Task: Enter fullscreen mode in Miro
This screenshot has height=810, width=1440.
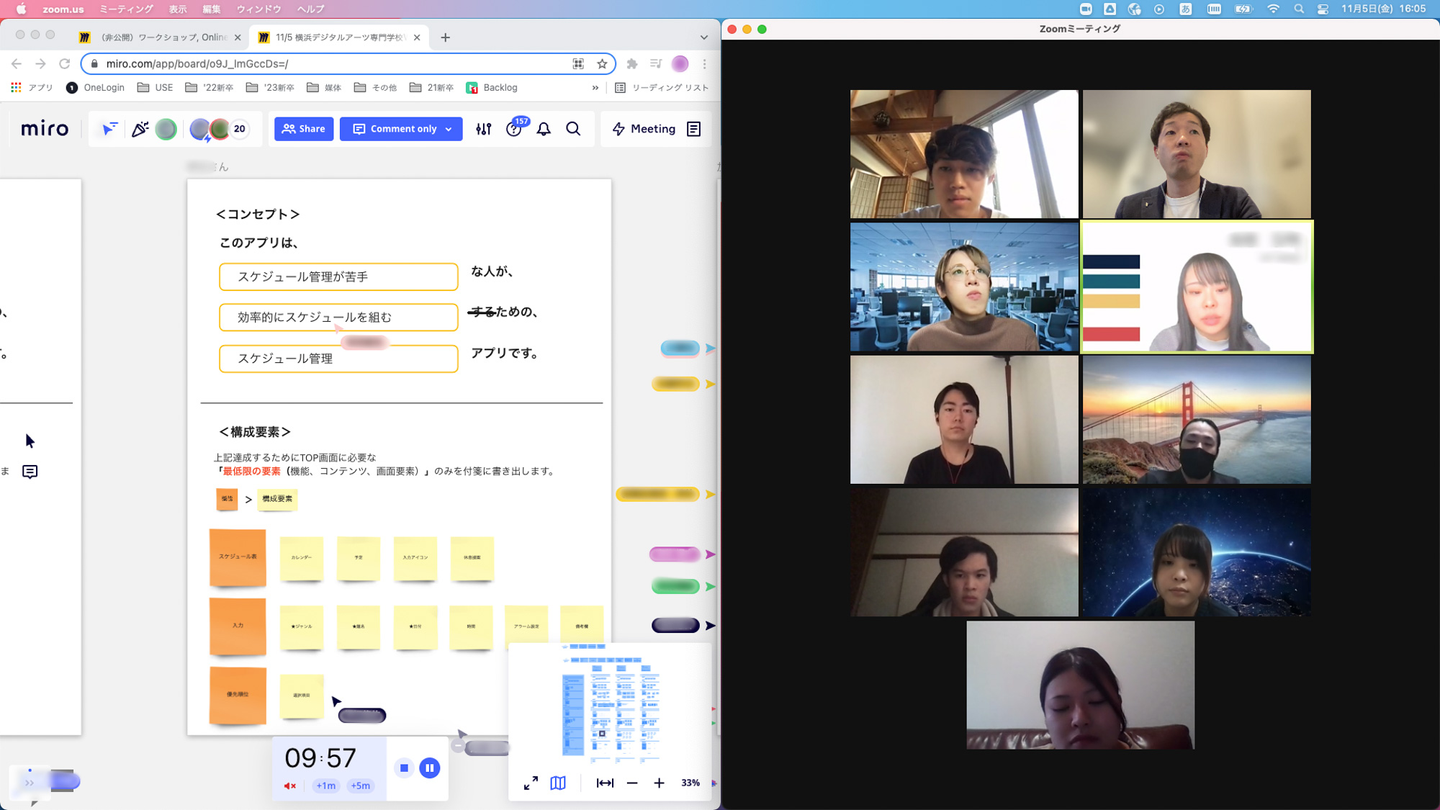Action: (x=531, y=783)
